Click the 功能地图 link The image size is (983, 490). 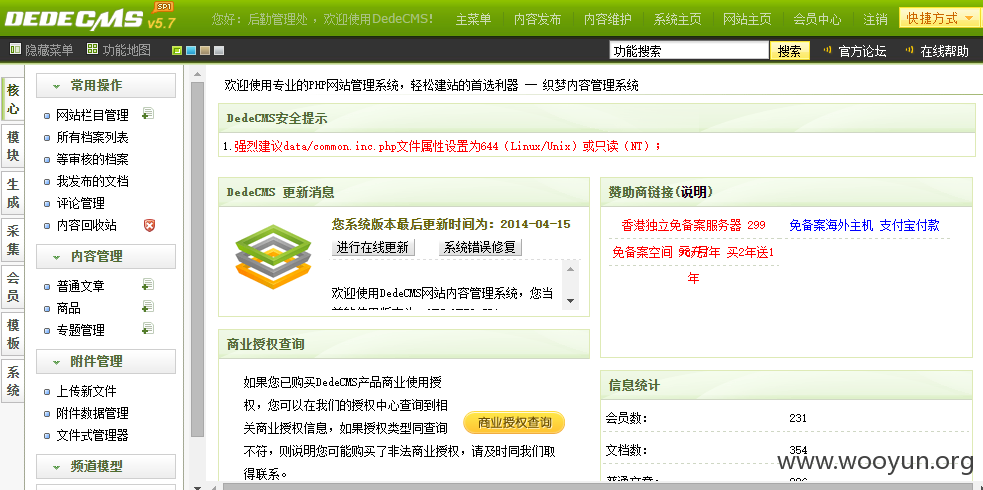pos(127,50)
